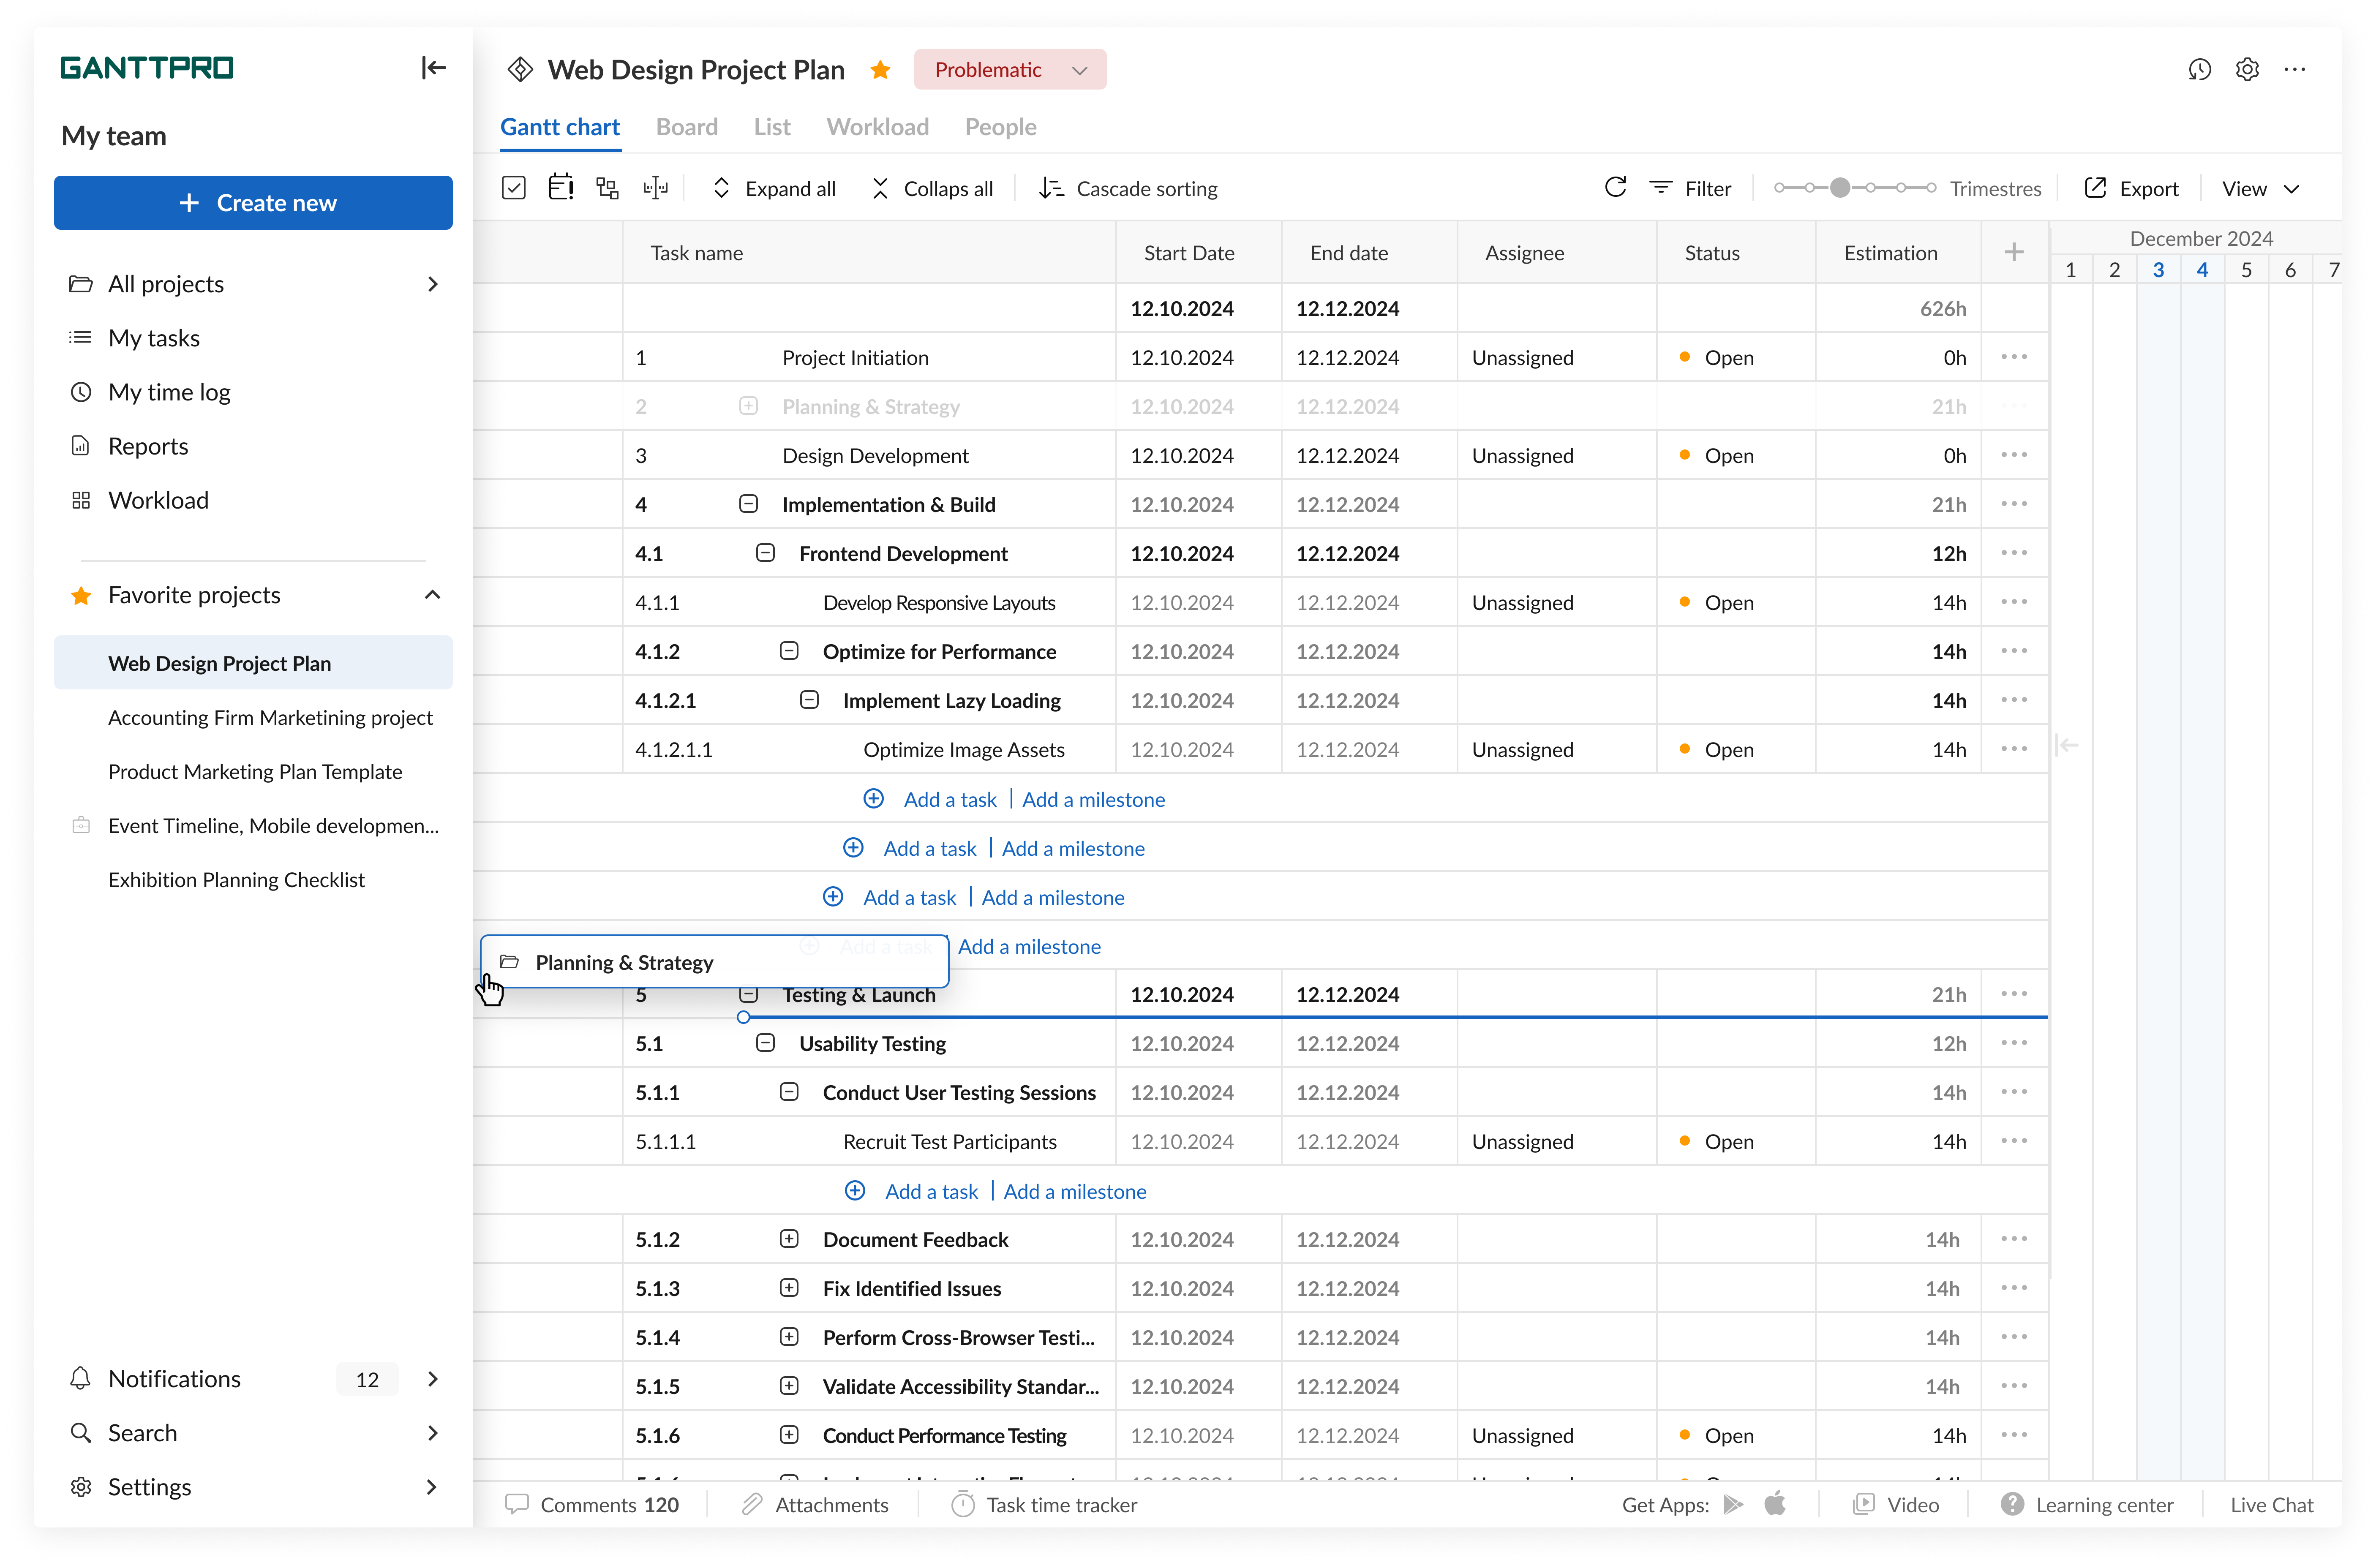Open Notifications panel
Screen dimensions: 2376x1568
click(x=253, y=1379)
